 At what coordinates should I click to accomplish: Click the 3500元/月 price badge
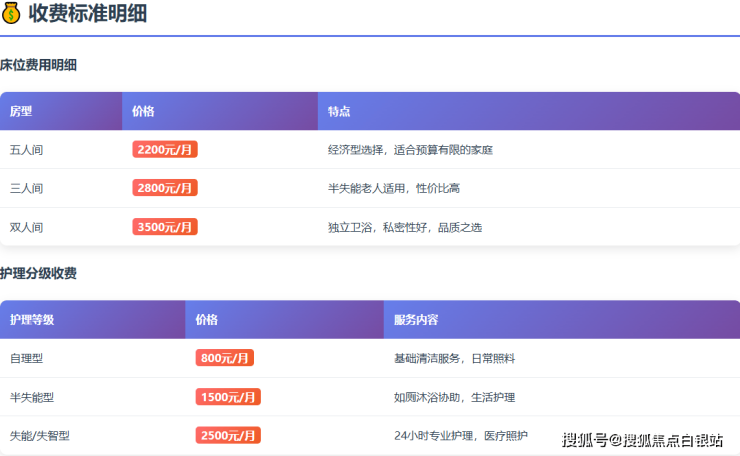(165, 227)
